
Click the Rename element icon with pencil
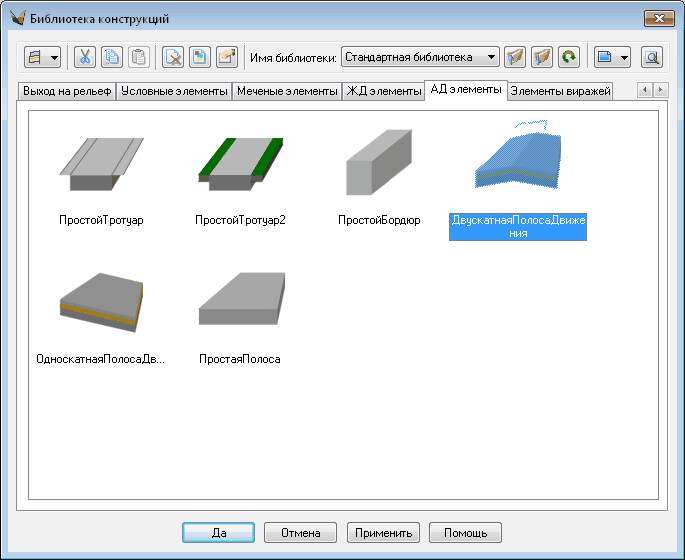226,58
